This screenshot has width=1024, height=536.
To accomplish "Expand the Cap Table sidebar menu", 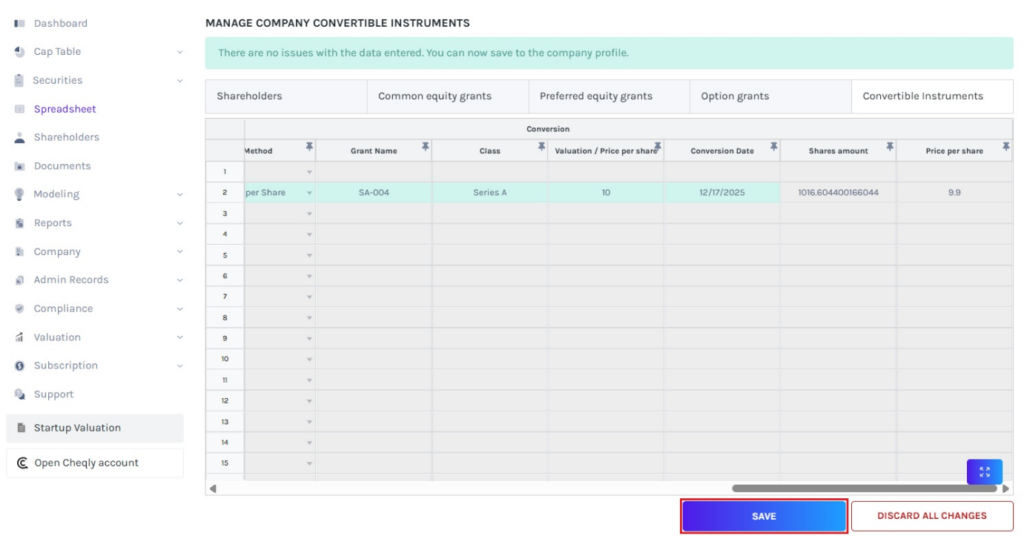I will tap(180, 52).
